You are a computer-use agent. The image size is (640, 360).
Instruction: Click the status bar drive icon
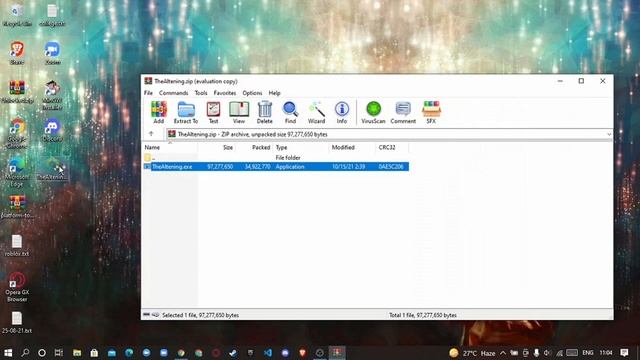pyautogui.click(x=147, y=315)
